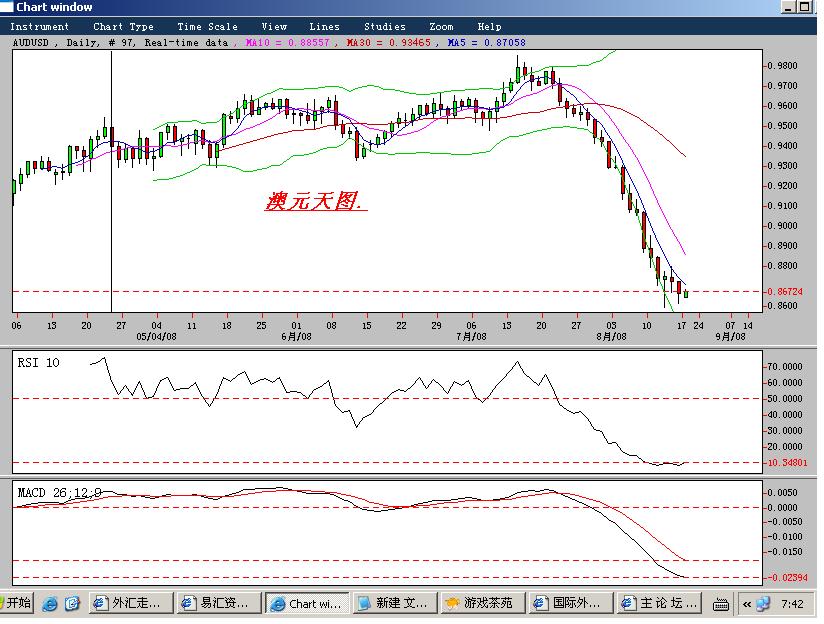Click the 05/04/08 date axis label
The image size is (824, 624).
pyautogui.click(x=156, y=336)
